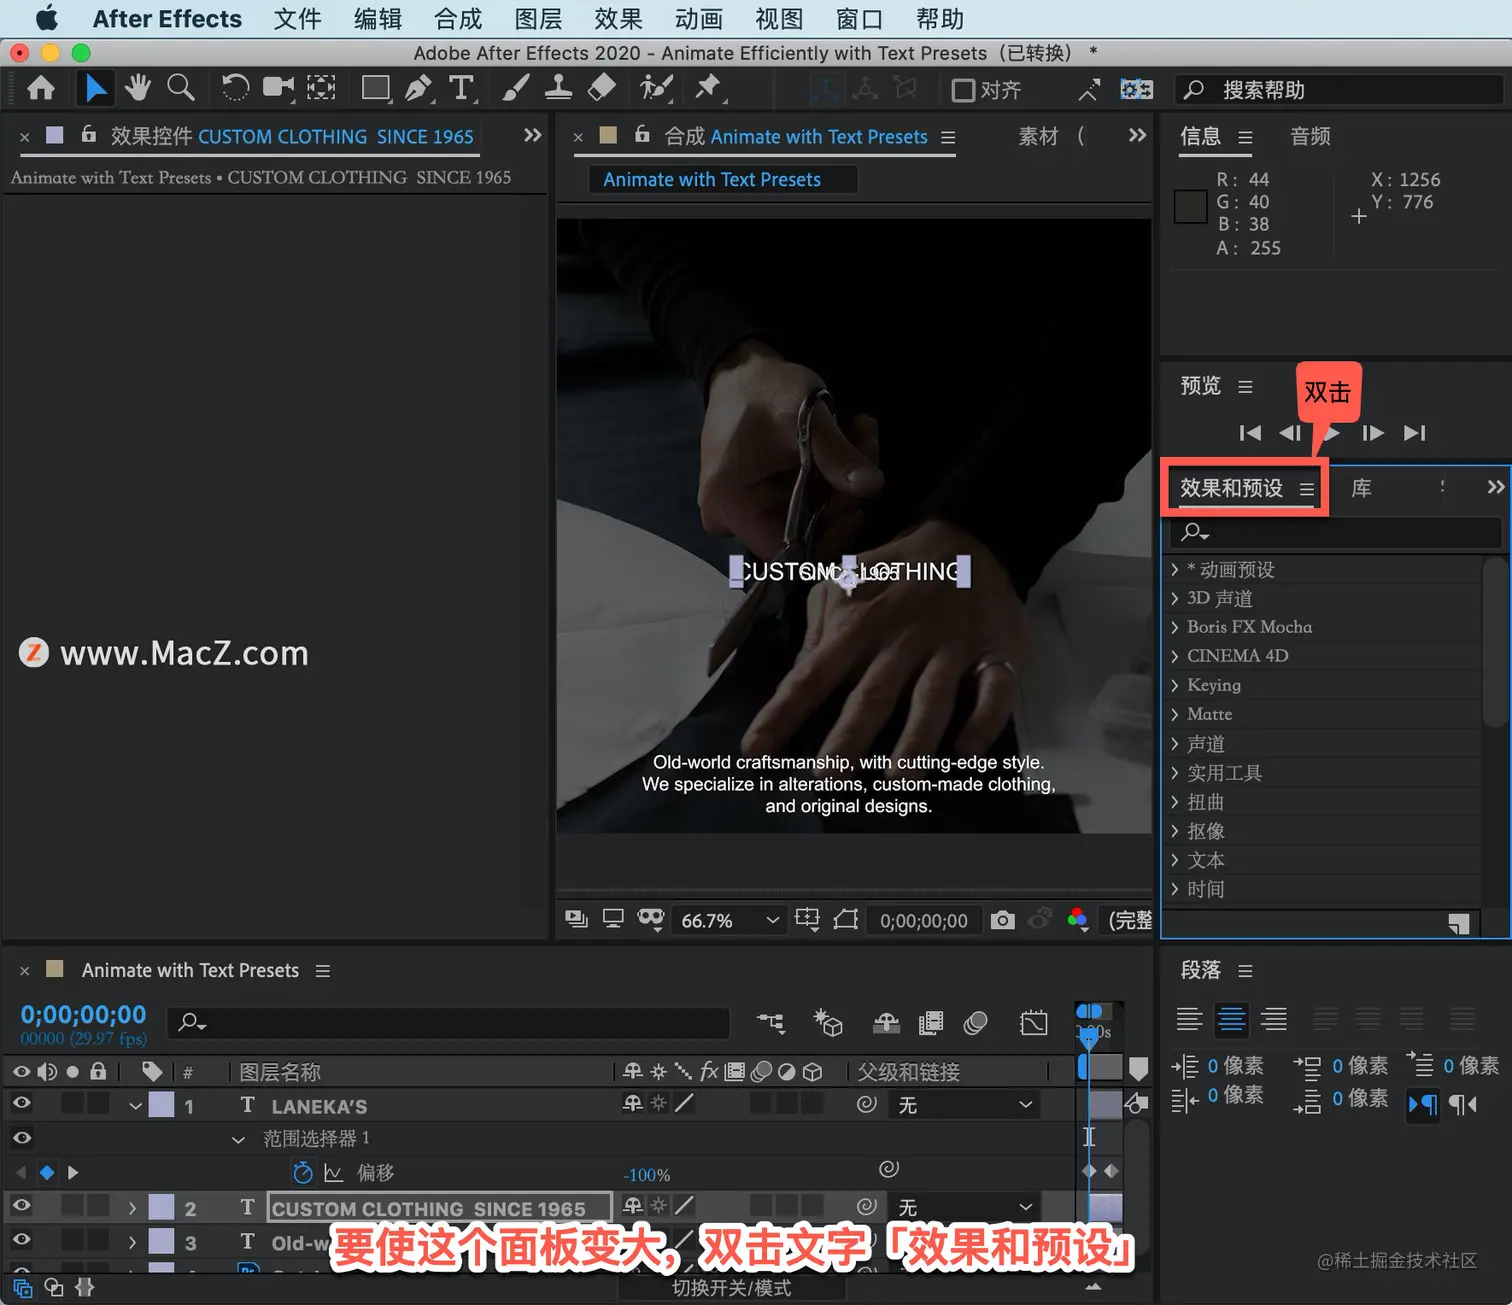Select the Horizontal Type tool

point(461,89)
